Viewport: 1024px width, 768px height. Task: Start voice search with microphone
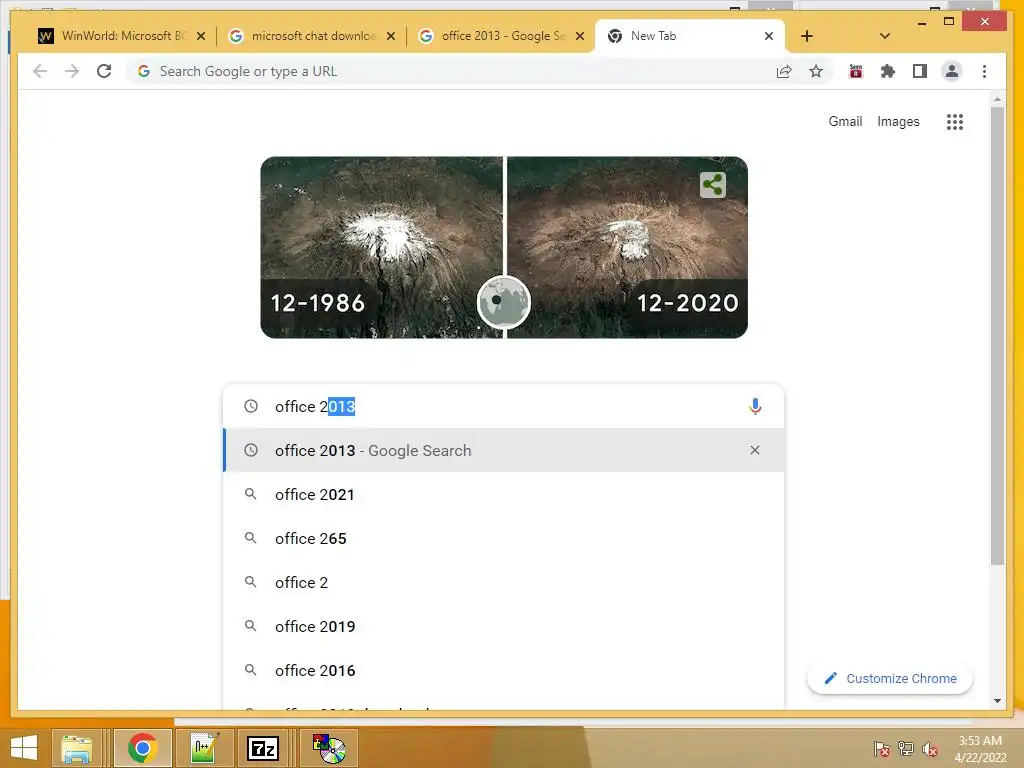[x=755, y=406]
